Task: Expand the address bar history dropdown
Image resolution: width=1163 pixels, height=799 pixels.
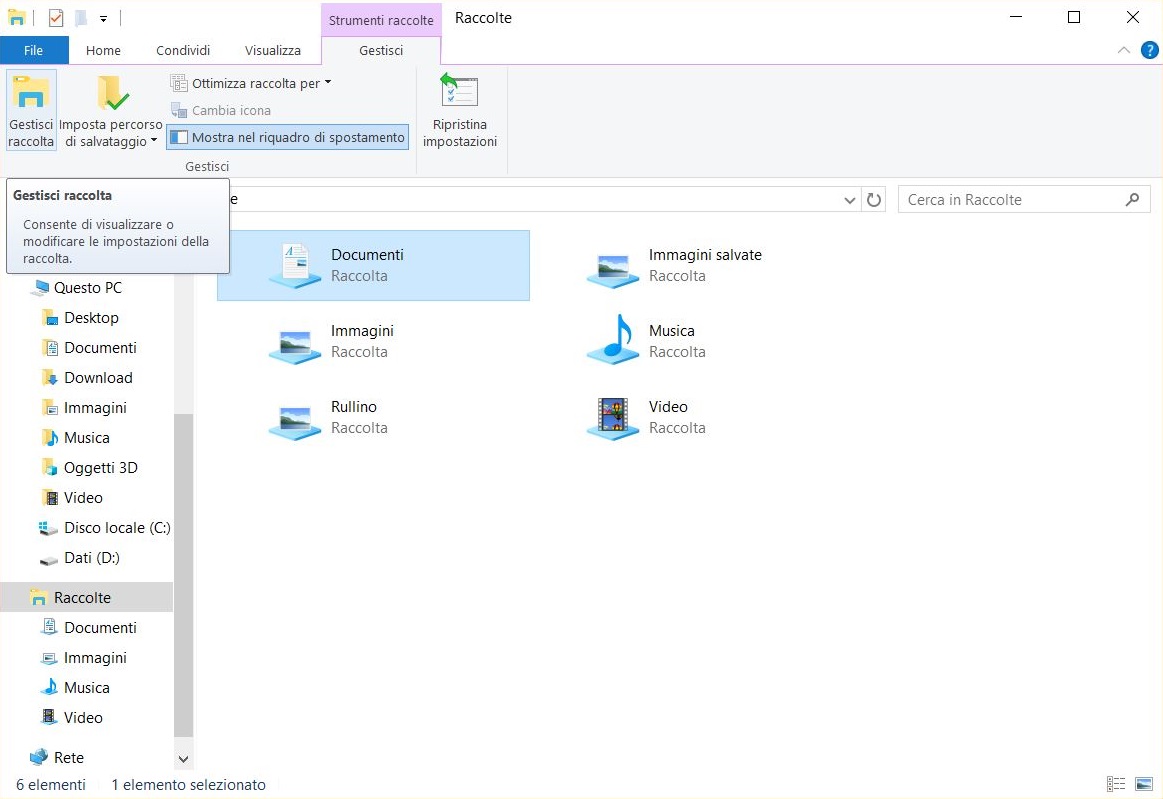Action: [850, 200]
